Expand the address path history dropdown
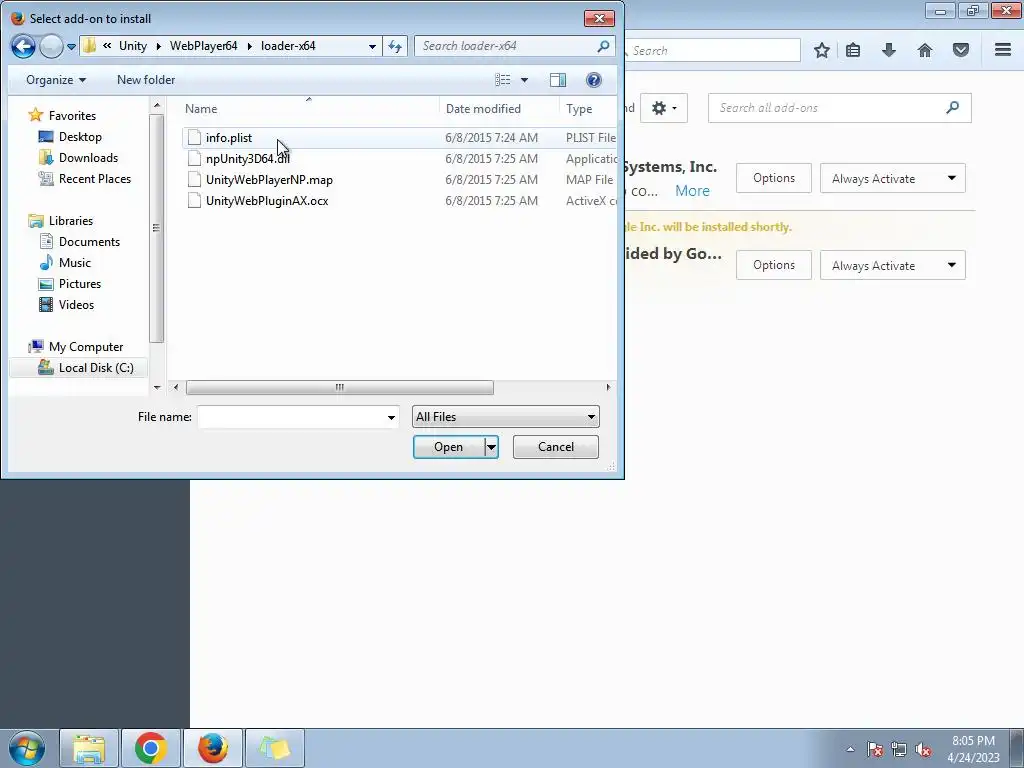This screenshot has height=768, width=1024. [372, 46]
